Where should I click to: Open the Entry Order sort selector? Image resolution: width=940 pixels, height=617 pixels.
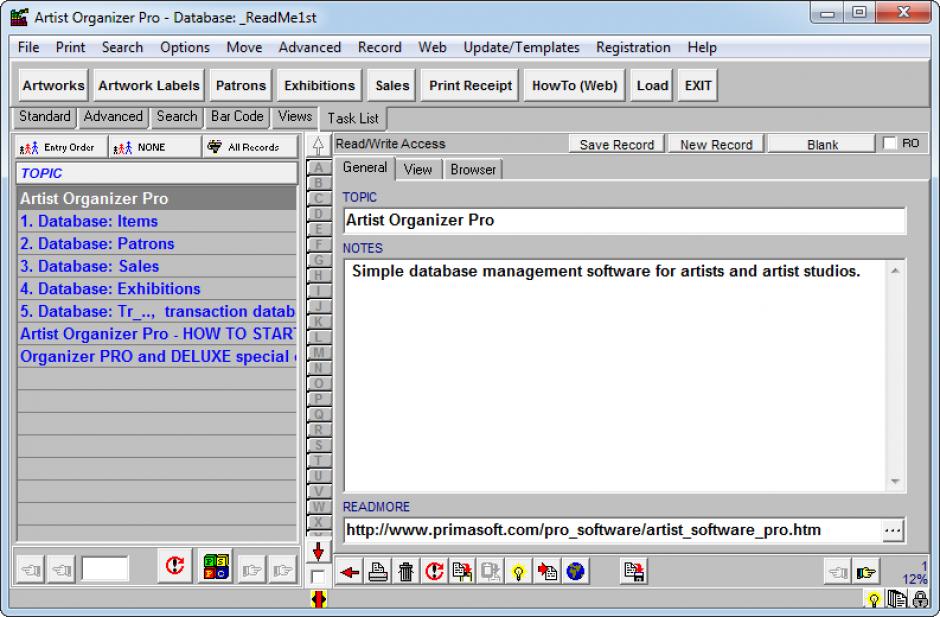[x=61, y=147]
